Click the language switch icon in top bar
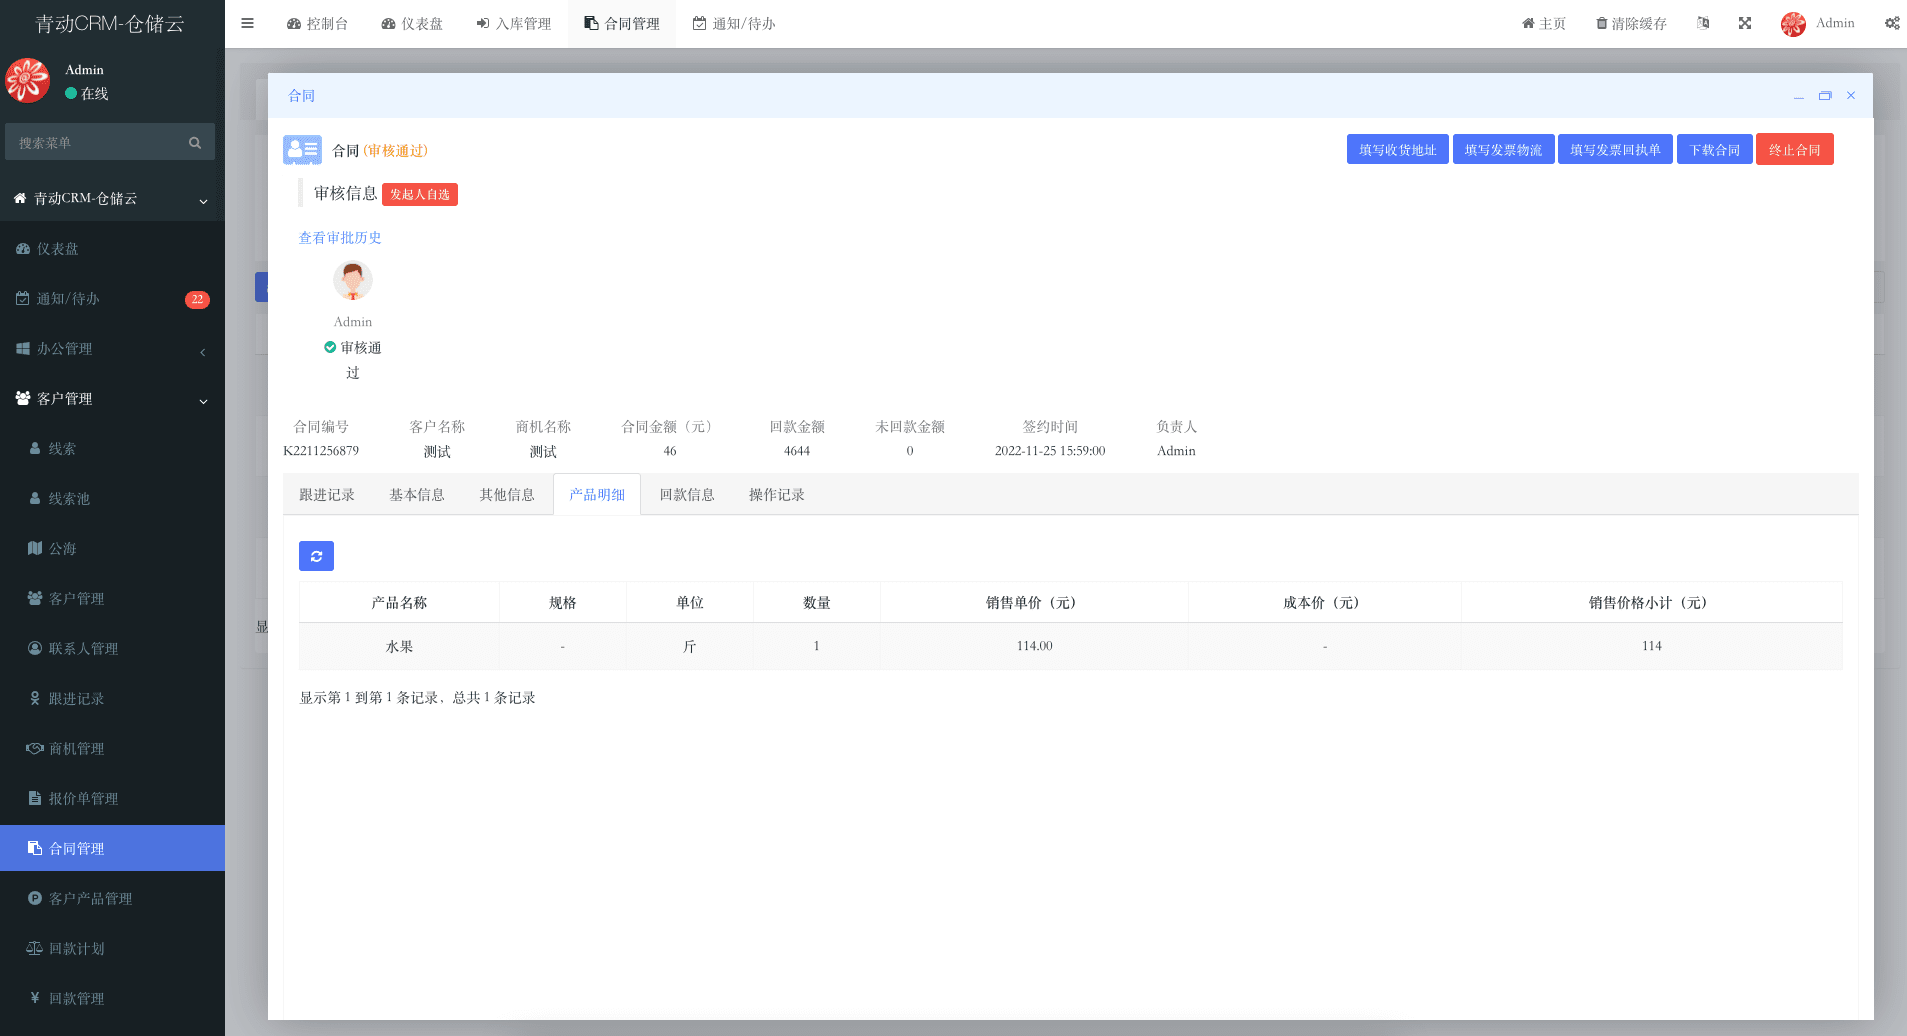This screenshot has width=1907, height=1036. pos(1703,24)
